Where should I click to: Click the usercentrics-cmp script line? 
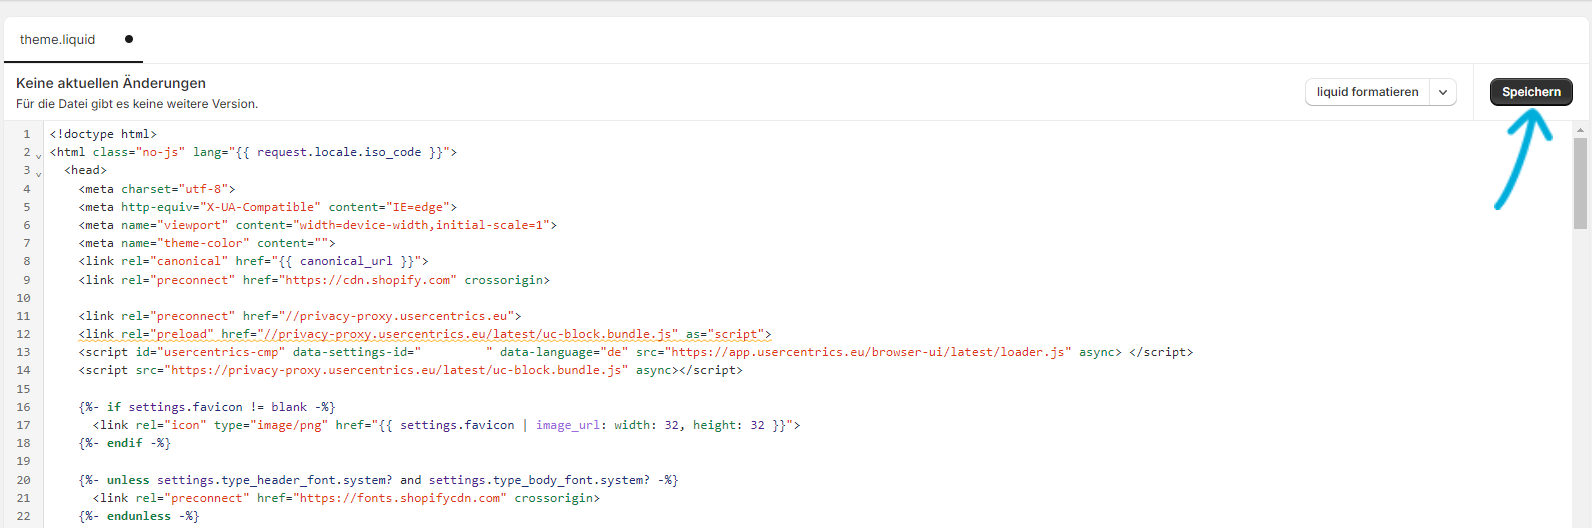click(636, 352)
